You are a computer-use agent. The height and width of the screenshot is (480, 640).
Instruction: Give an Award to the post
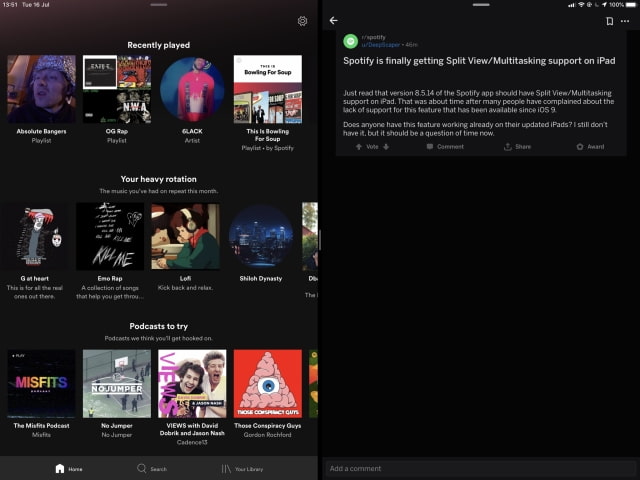590,147
